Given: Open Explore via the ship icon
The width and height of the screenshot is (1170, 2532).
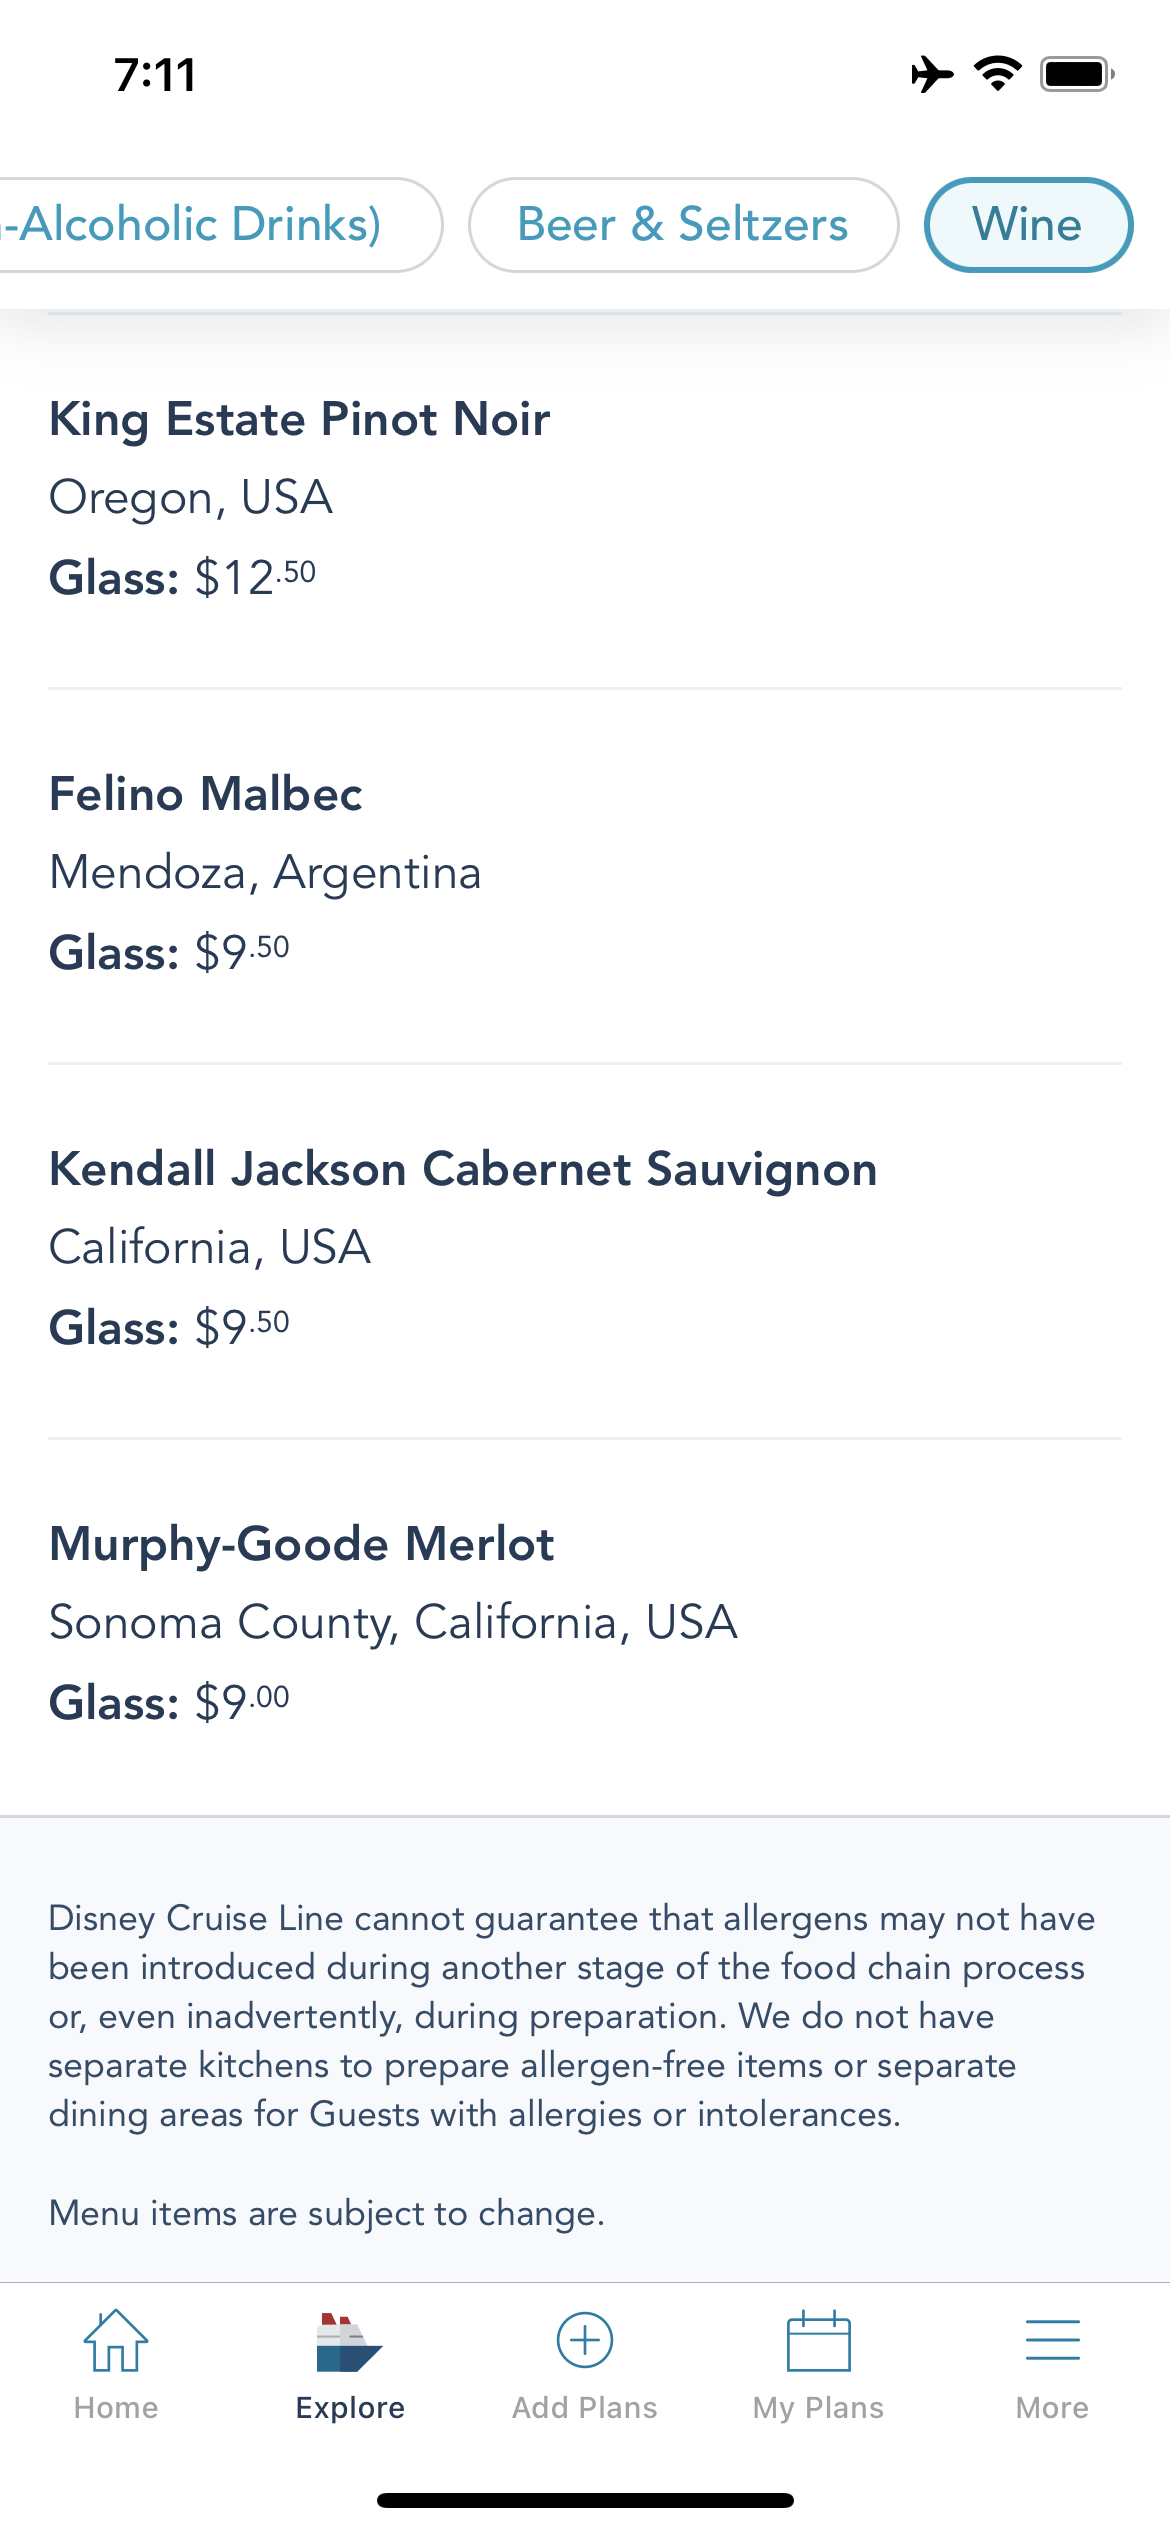Looking at the screenshot, I should [x=349, y=2342].
